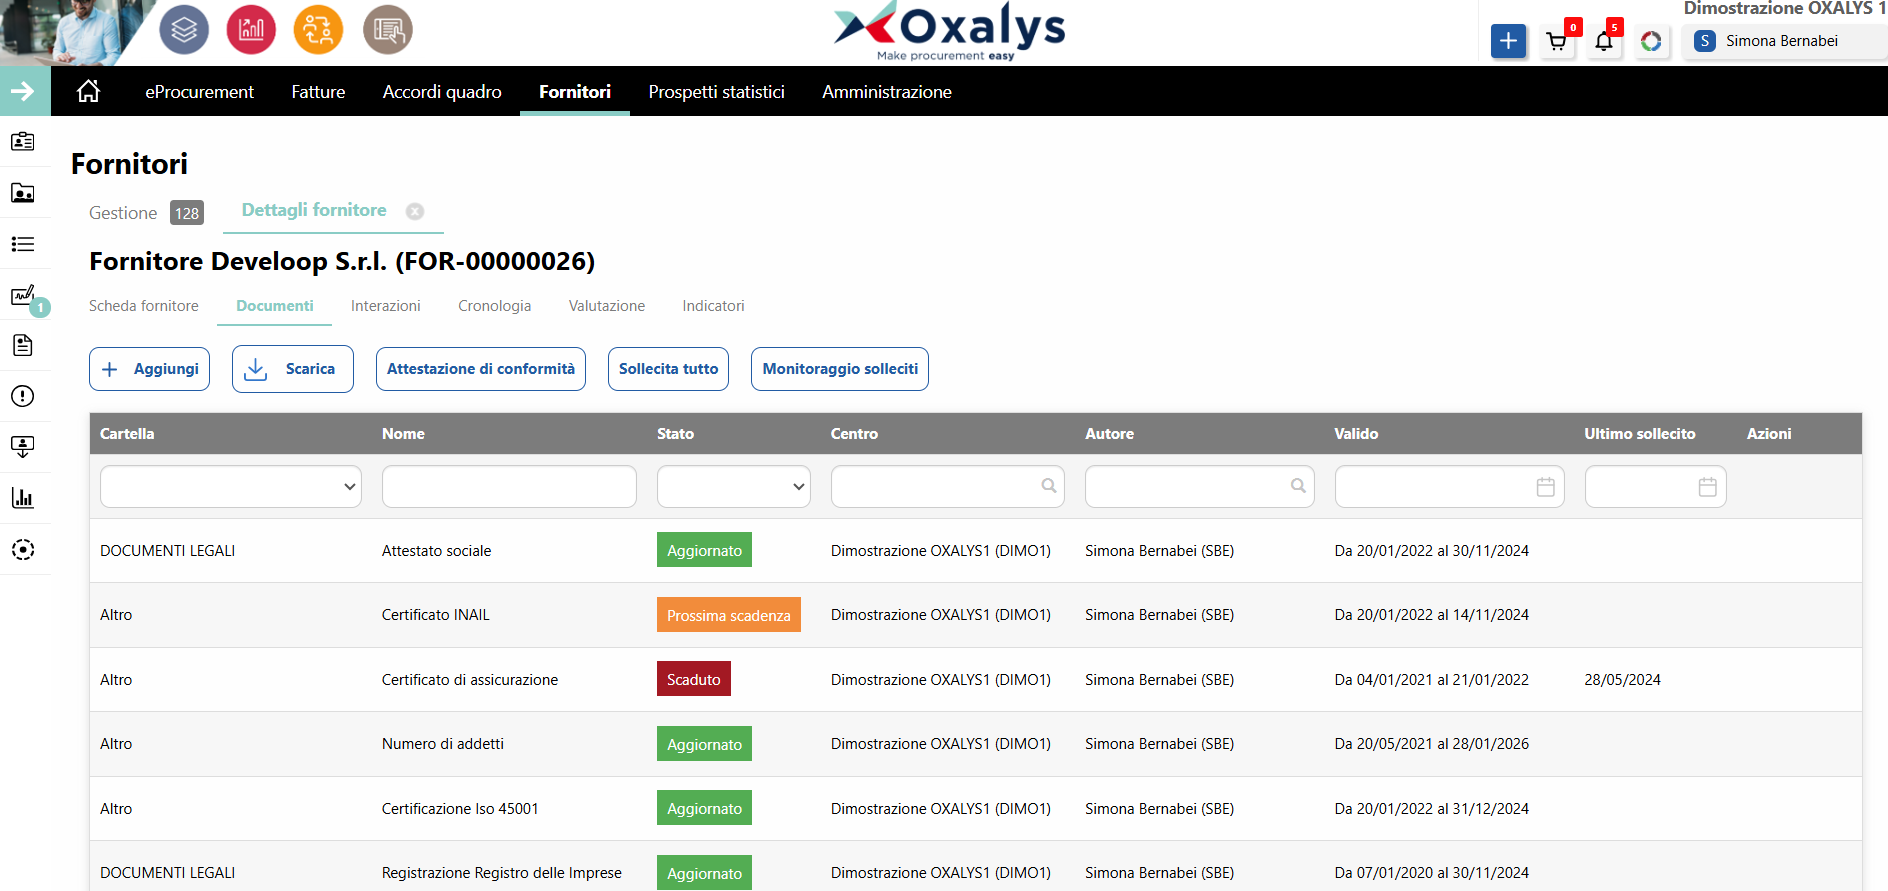Screen dimensions: 1888x891
Task: Switch to the Valutazione tab
Action: [607, 306]
